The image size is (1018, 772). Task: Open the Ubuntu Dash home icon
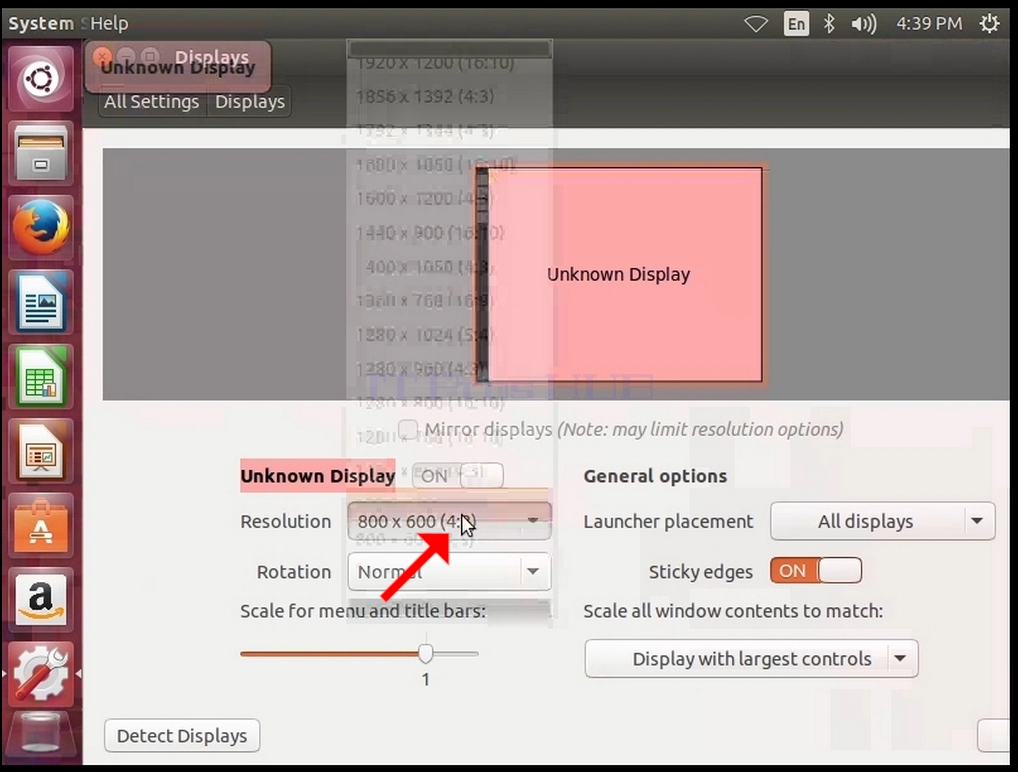tap(41, 79)
